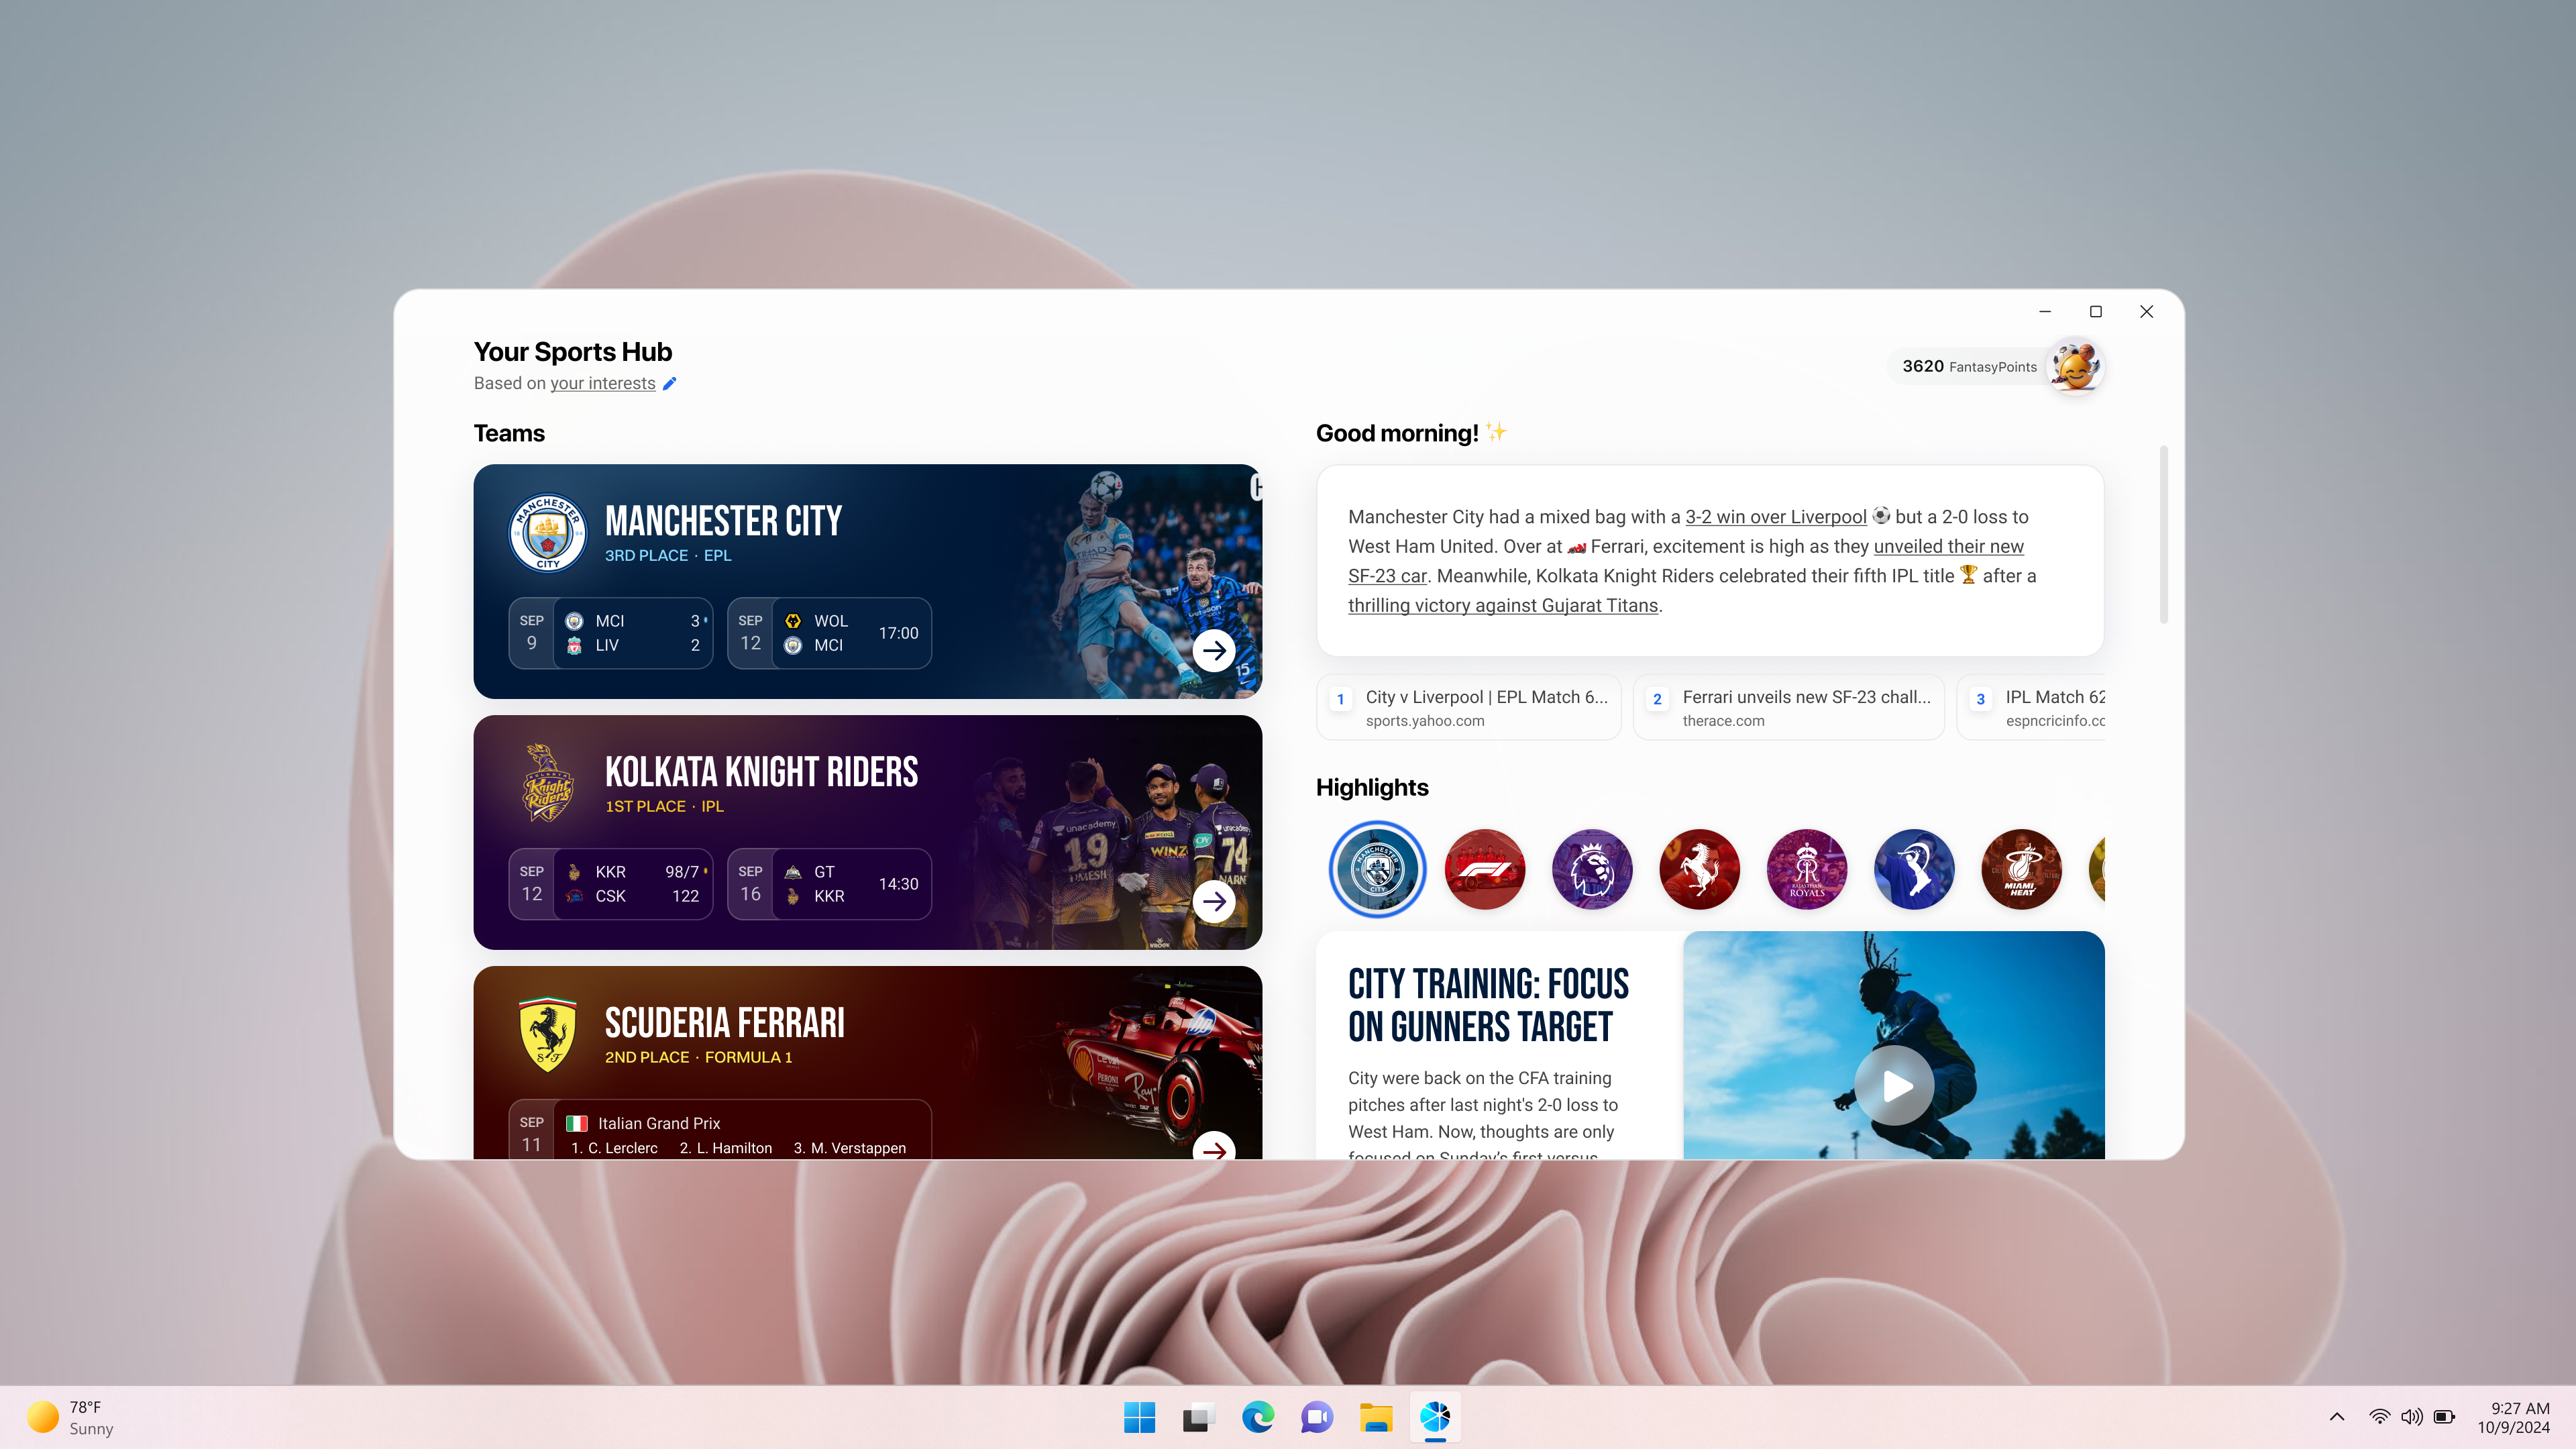Select Rajasthan Royals highlights circle
The width and height of the screenshot is (2576, 1449).
1806,869
